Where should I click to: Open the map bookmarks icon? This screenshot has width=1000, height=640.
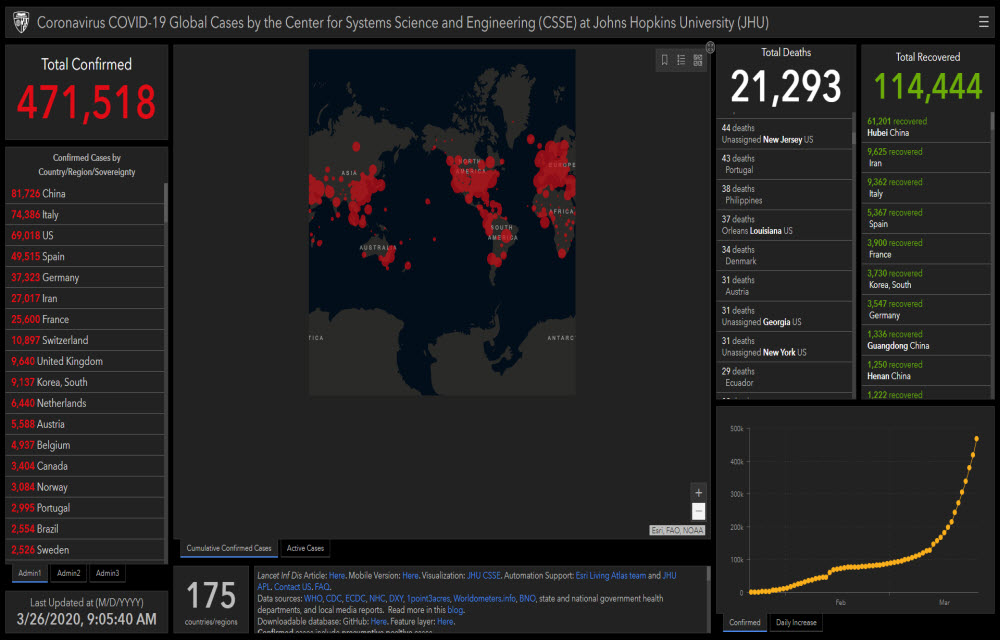pos(665,60)
